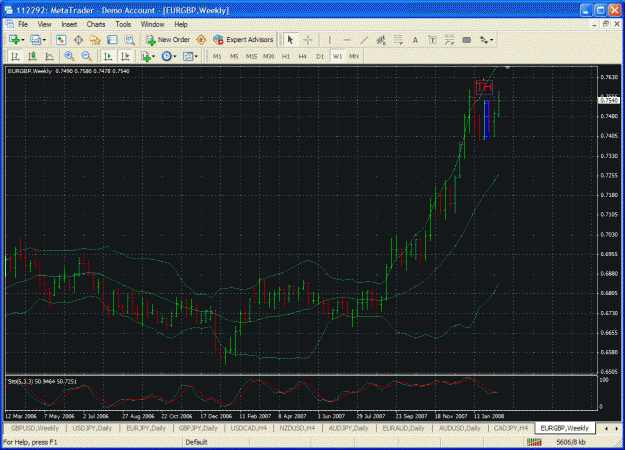Open the Help menu
Image resolution: width=625 pixels, height=450 pixels.
coord(181,24)
